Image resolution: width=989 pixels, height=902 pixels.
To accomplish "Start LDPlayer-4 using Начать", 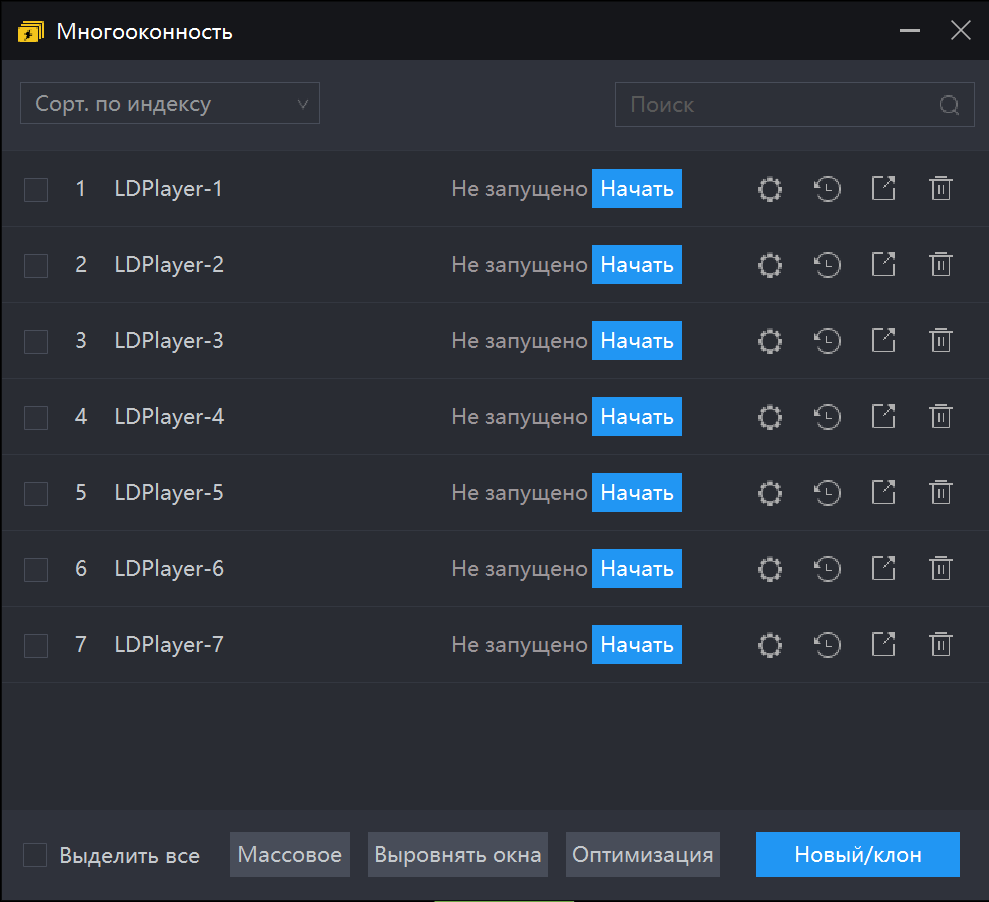I will coord(636,416).
